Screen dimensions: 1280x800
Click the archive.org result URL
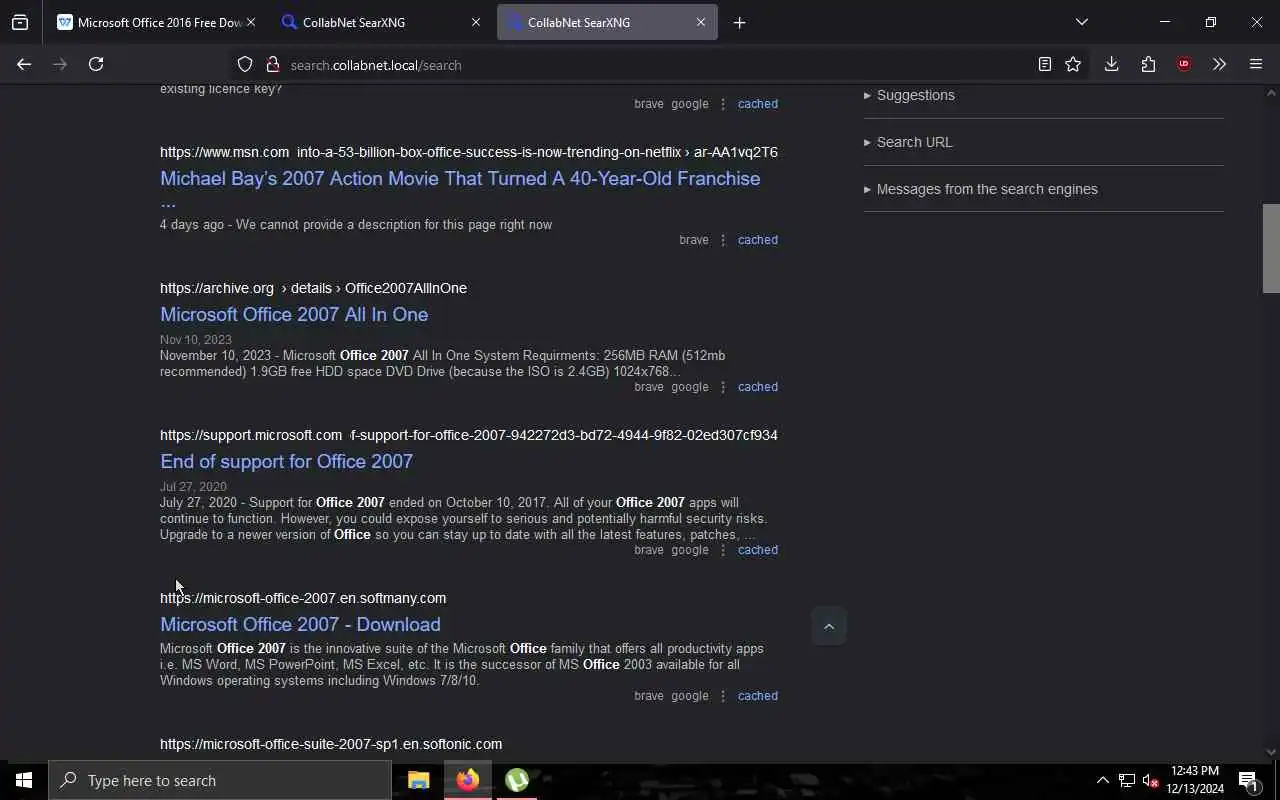pyautogui.click(x=313, y=288)
